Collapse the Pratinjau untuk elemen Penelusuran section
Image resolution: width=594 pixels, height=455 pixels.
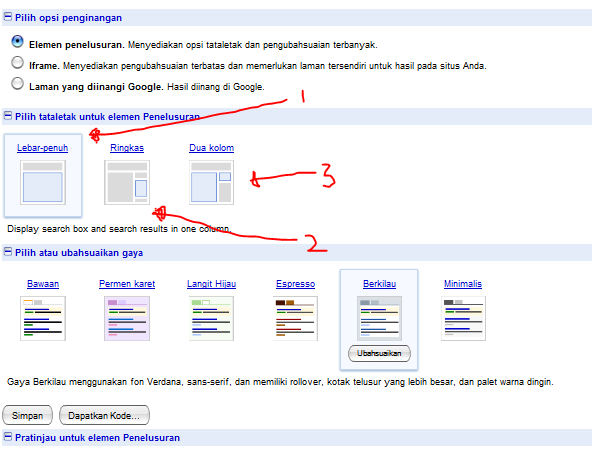click(x=8, y=437)
